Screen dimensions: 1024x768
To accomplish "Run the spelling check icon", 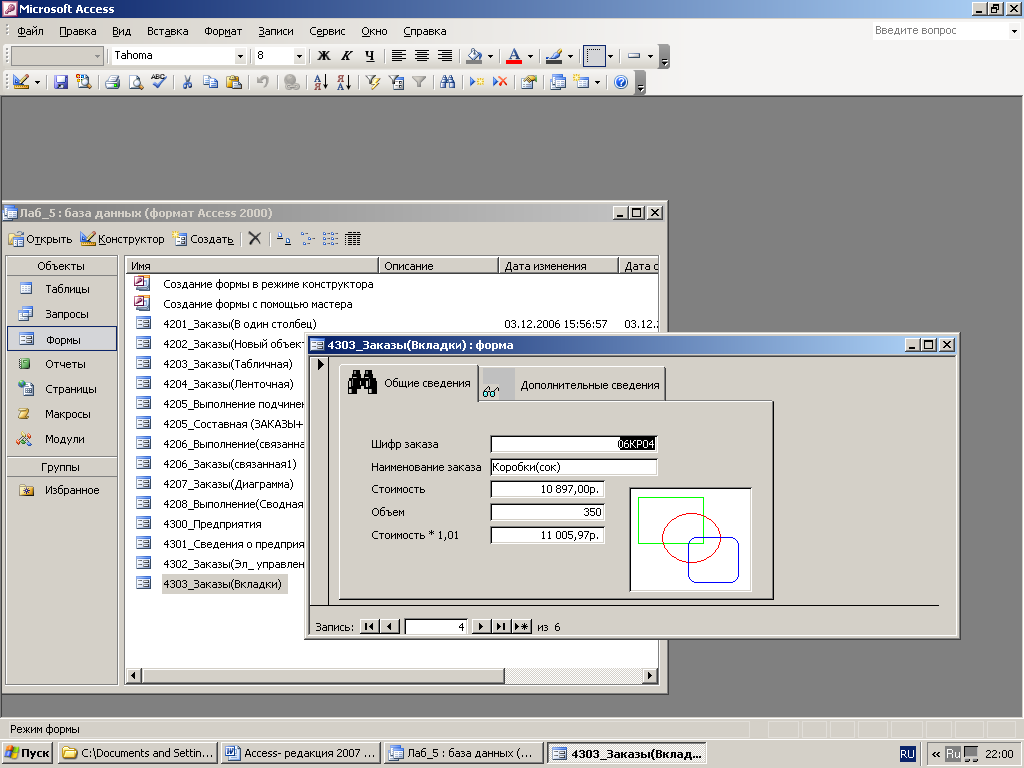I will tap(159, 82).
